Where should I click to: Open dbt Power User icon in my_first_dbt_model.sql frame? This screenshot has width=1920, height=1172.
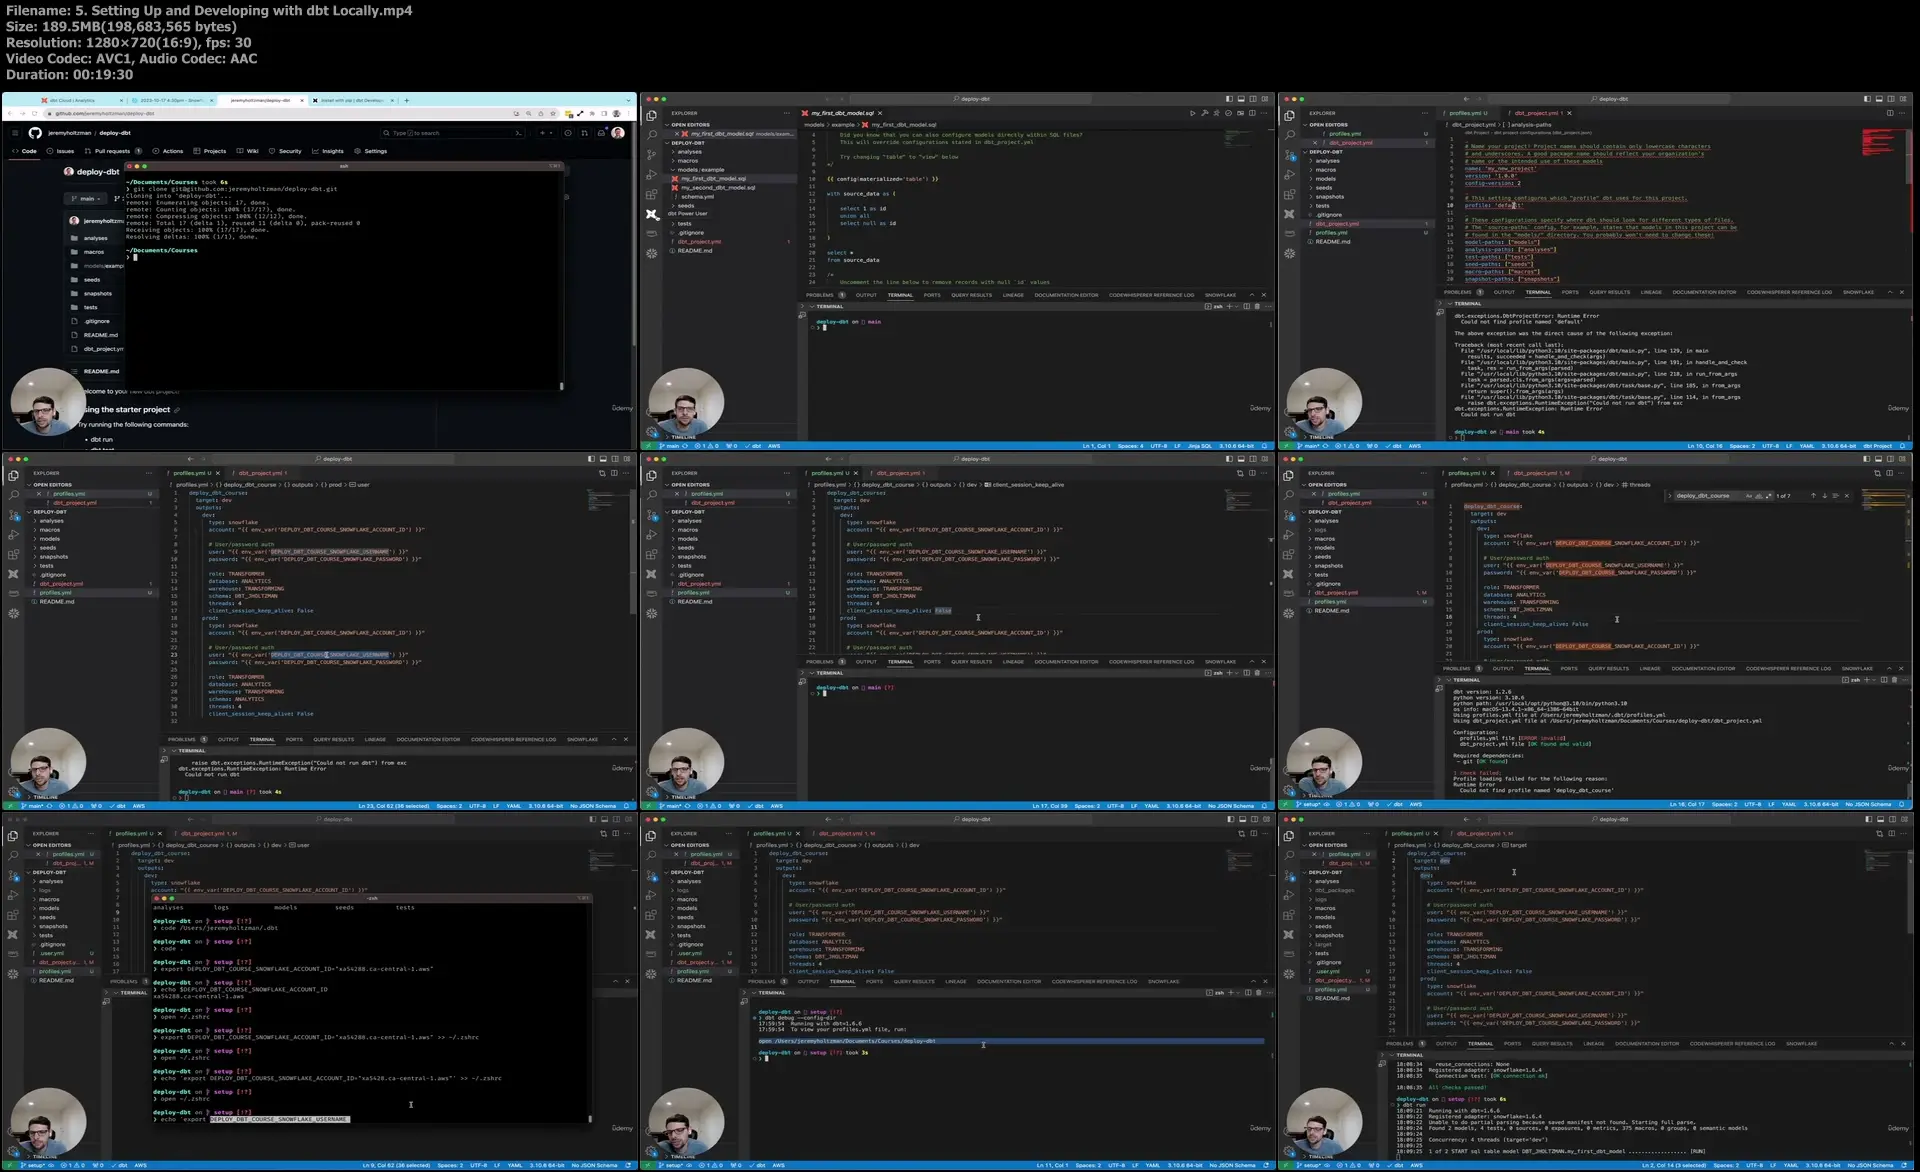[652, 214]
